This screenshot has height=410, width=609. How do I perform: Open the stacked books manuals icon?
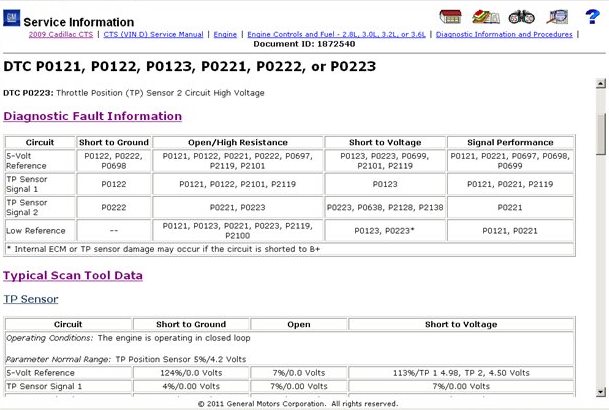pyautogui.click(x=485, y=17)
